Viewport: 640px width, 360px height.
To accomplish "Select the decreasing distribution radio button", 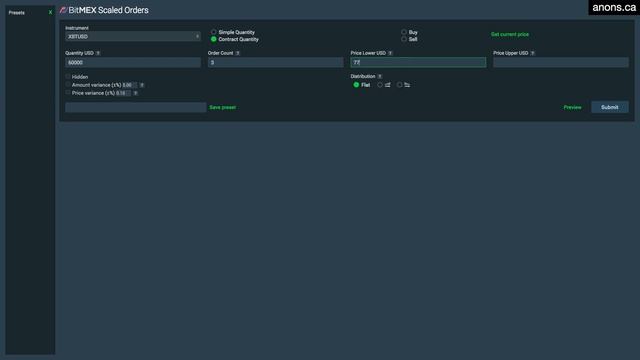I will (x=399, y=85).
